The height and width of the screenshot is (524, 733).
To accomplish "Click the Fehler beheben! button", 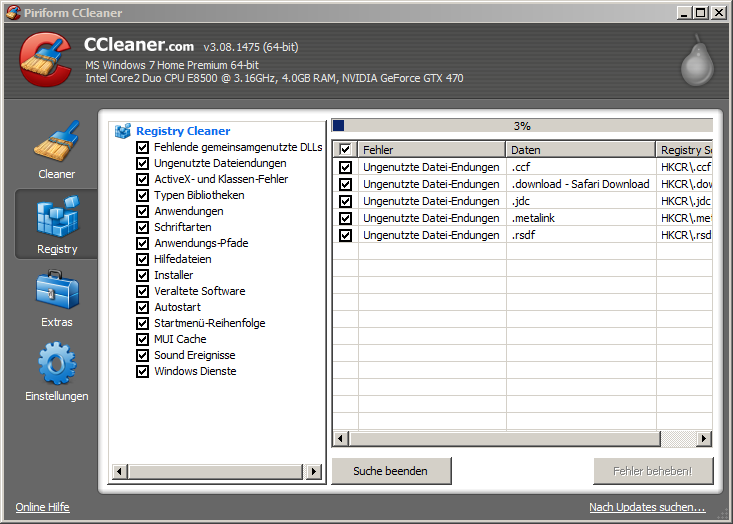I will click(x=653, y=471).
